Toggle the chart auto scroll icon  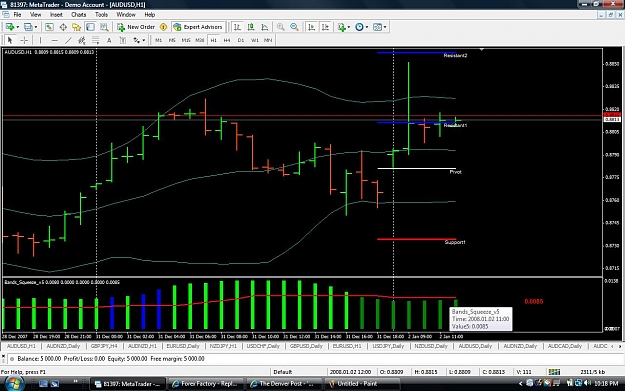tap(312, 27)
